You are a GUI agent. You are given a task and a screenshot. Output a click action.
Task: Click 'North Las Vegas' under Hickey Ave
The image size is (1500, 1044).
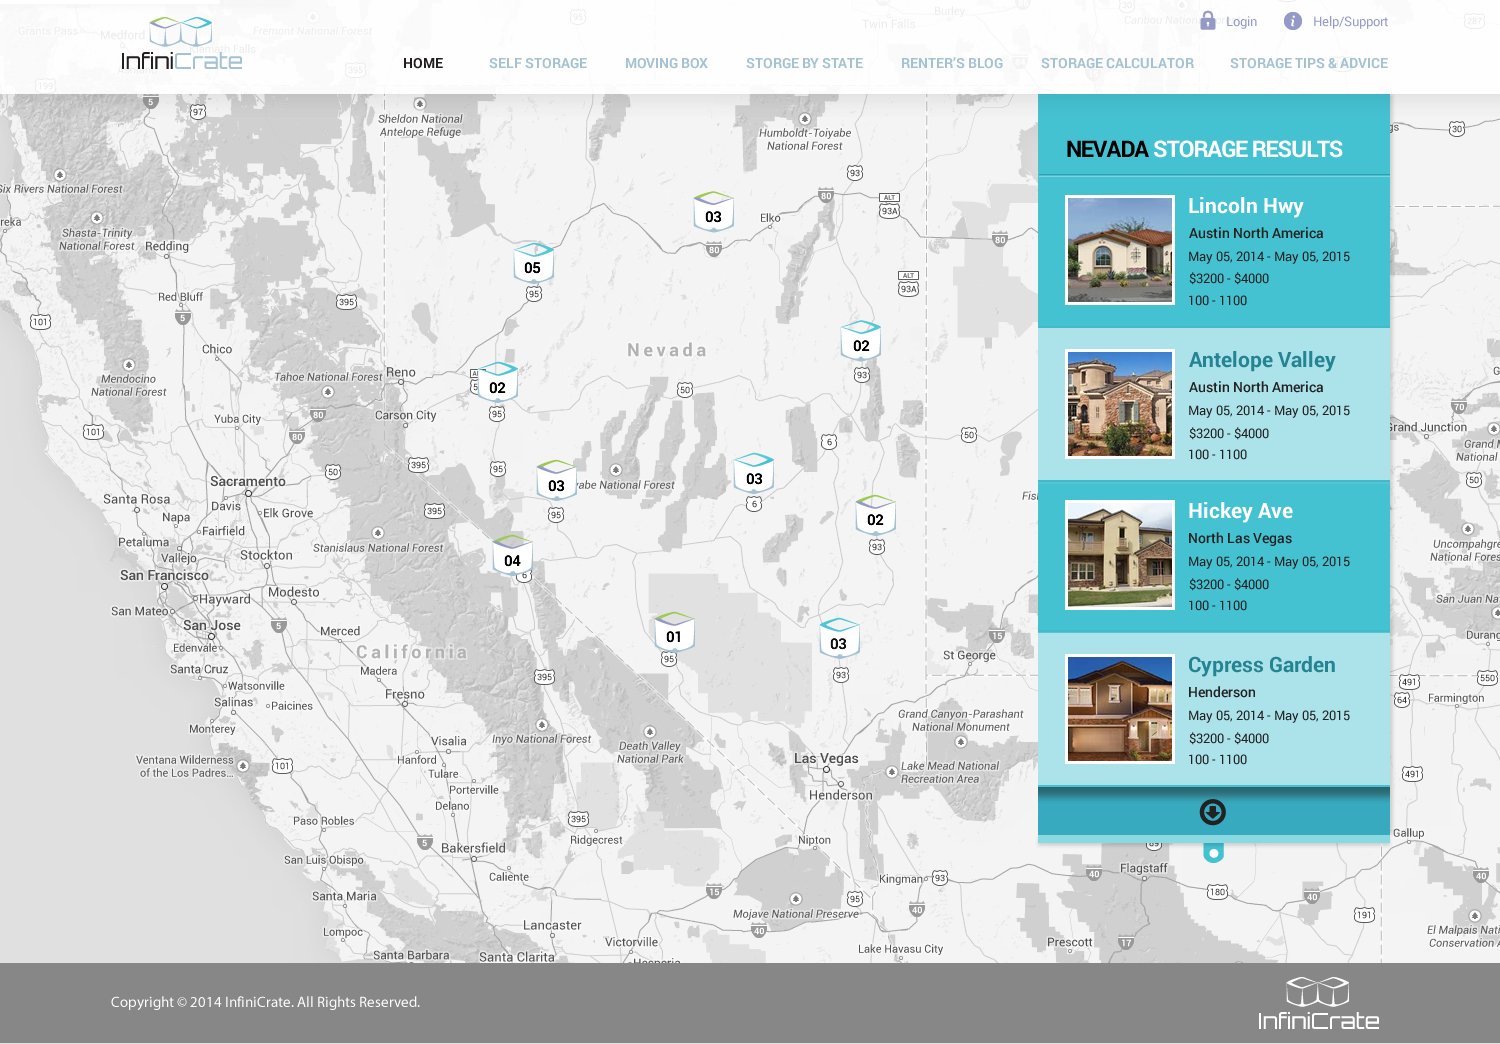[x=1240, y=538]
